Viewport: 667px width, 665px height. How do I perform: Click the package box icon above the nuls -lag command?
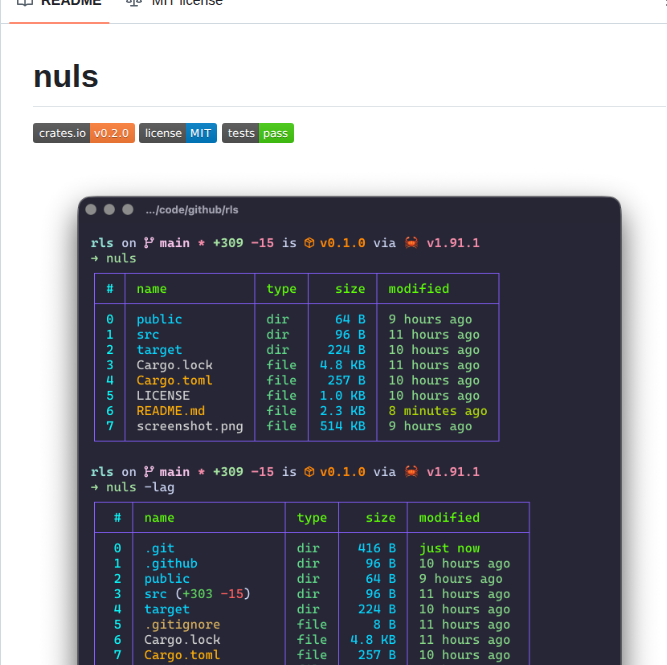tap(309, 471)
